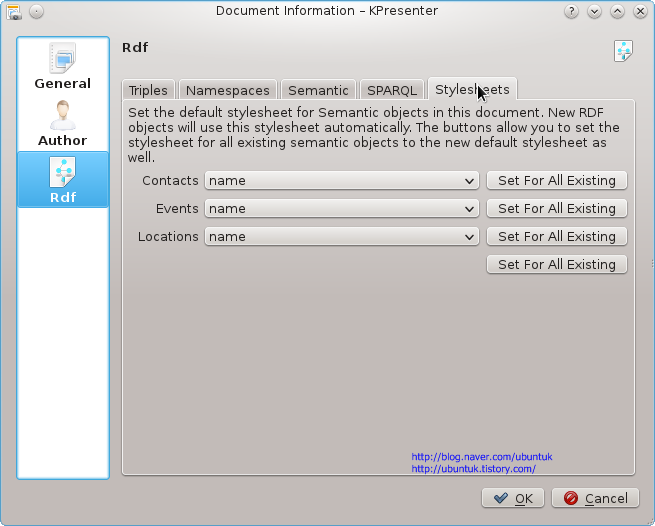
Task: Click the titlebar minimize down-arrow button
Action: [594, 11]
